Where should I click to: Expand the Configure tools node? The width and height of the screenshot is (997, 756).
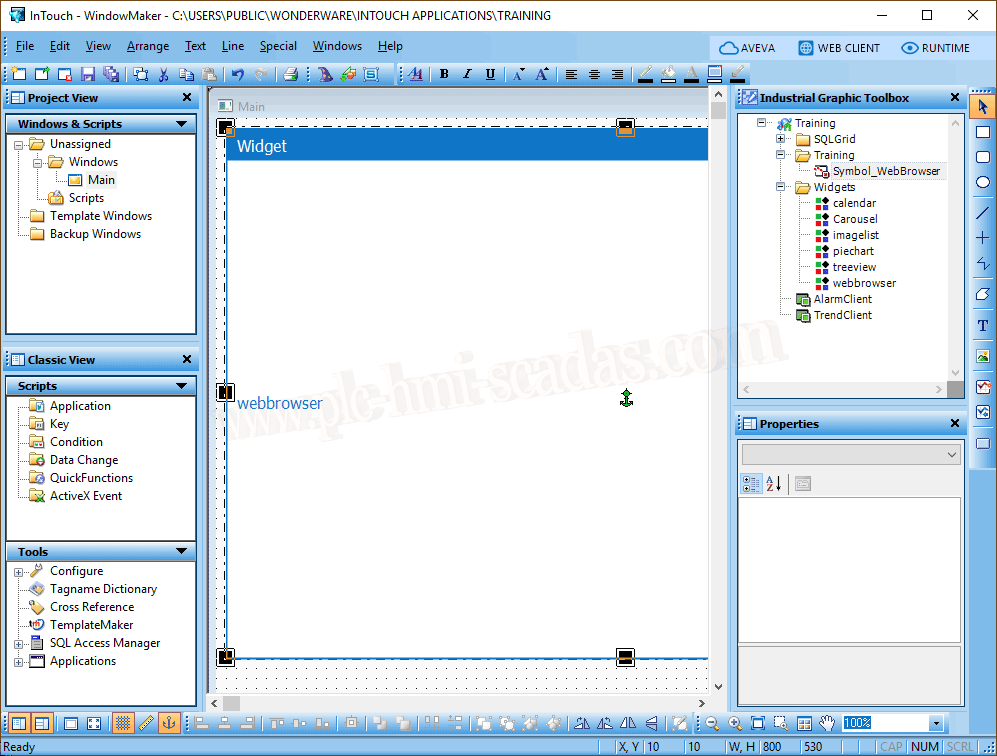18,572
